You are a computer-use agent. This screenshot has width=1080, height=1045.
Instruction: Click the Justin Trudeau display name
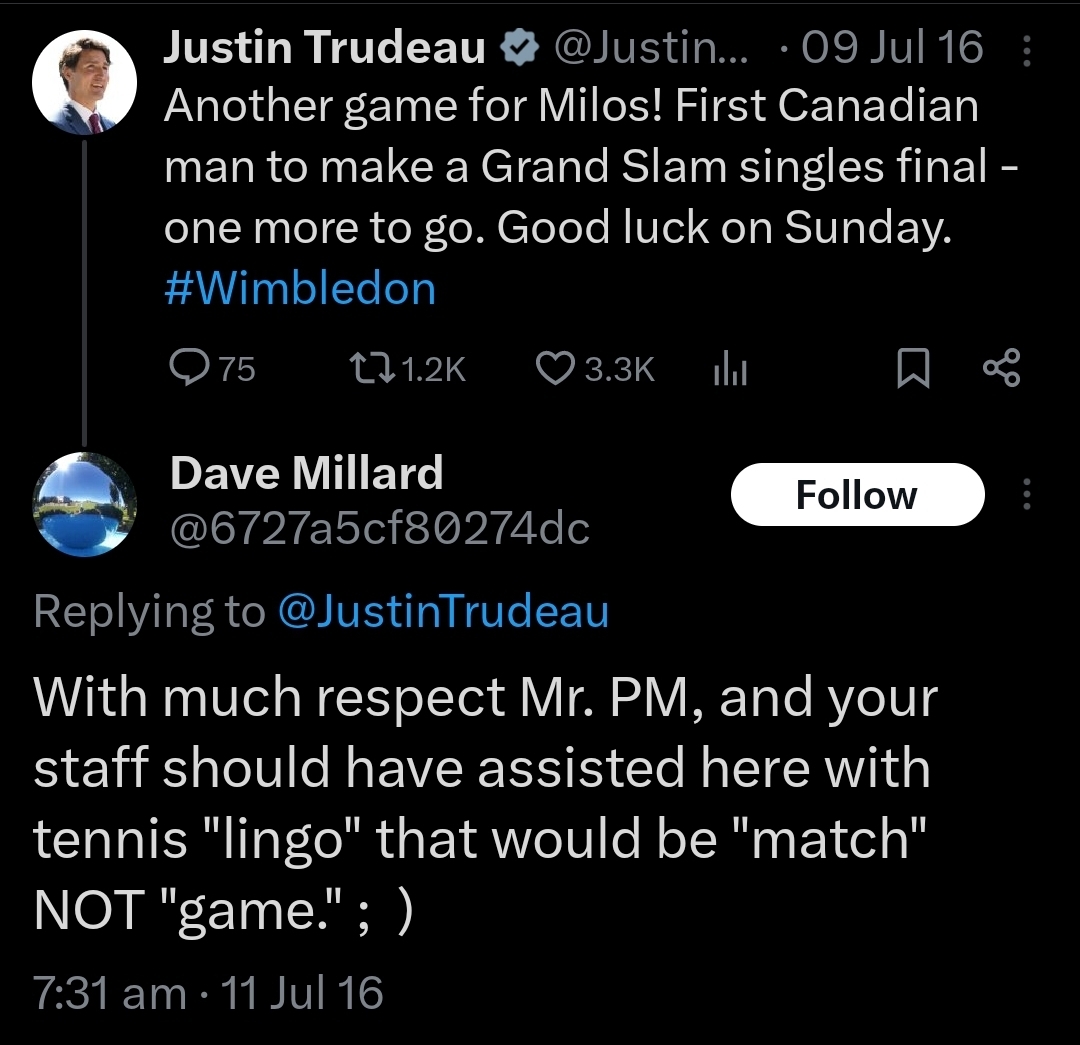tap(324, 48)
